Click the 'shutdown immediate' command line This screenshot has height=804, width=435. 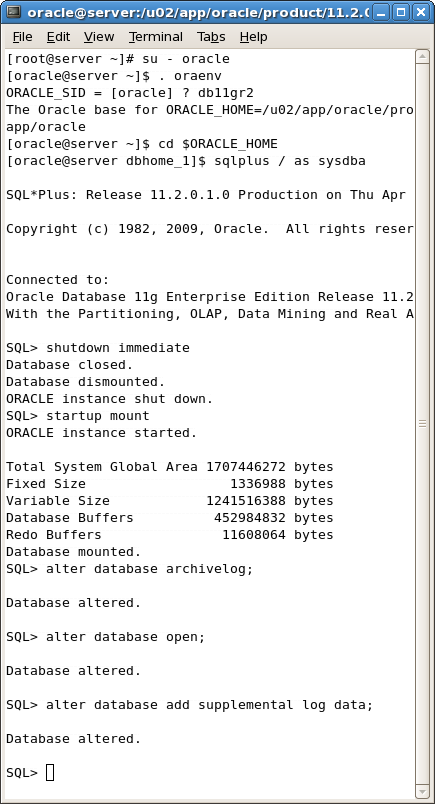click(x=98, y=348)
